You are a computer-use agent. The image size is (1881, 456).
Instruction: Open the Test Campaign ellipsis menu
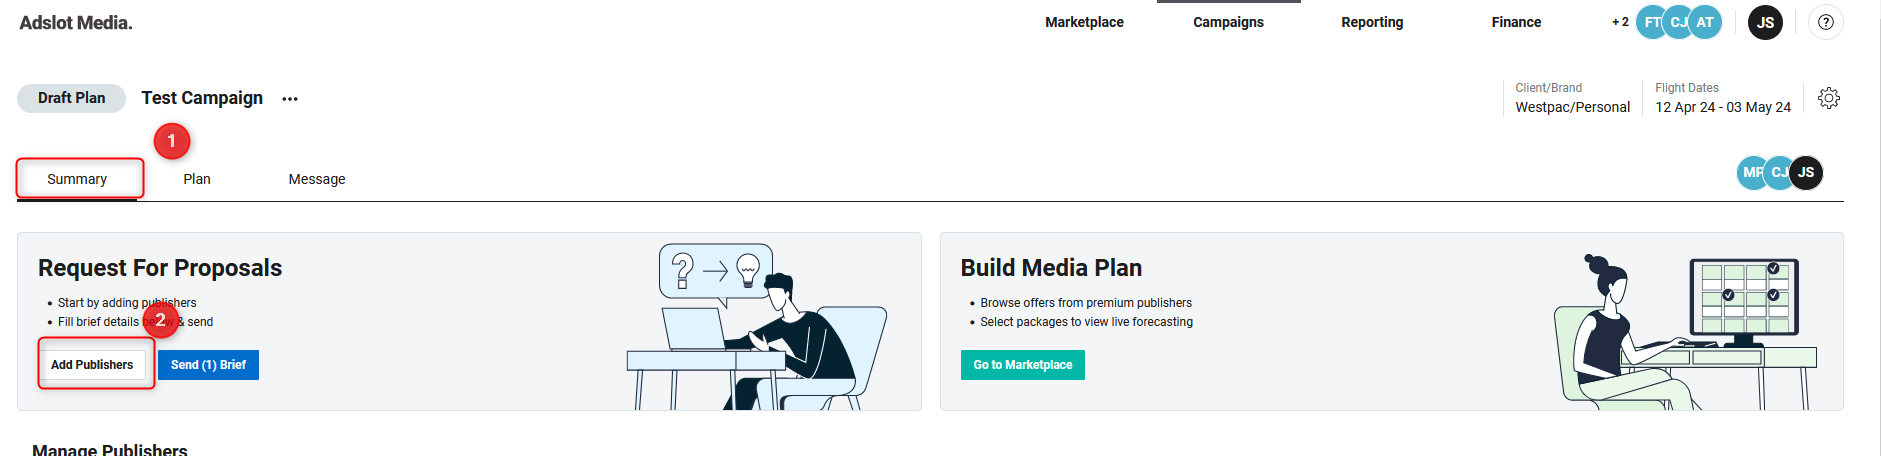[290, 99]
